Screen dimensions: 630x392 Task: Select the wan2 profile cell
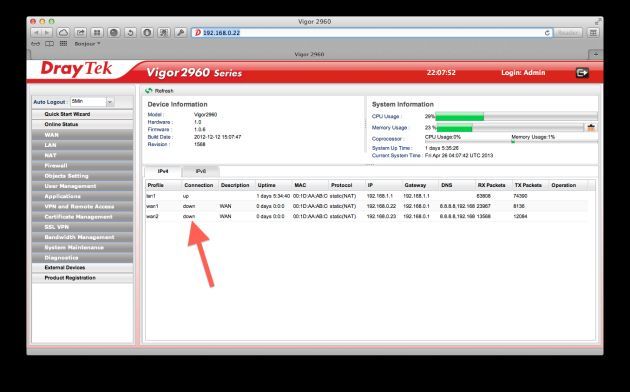(x=152, y=216)
